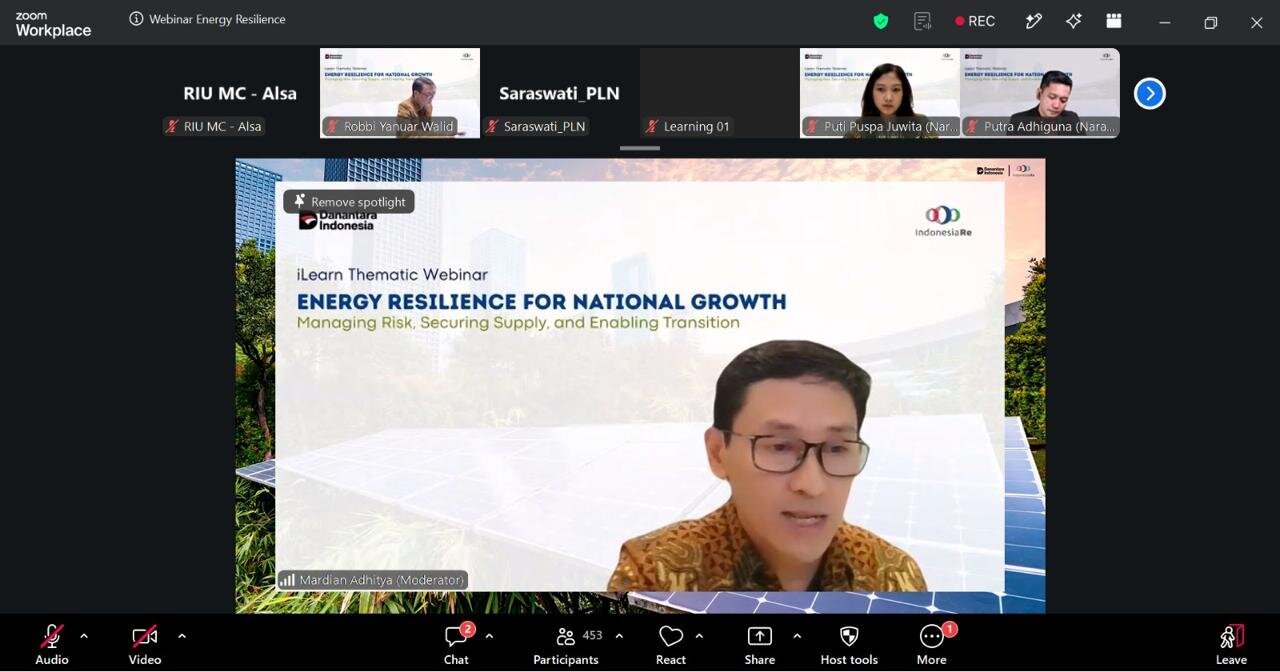Image resolution: width=1280 pixels, height=672 pixels.
Task: Expand the caret next to Share
Action: (797, 635)
